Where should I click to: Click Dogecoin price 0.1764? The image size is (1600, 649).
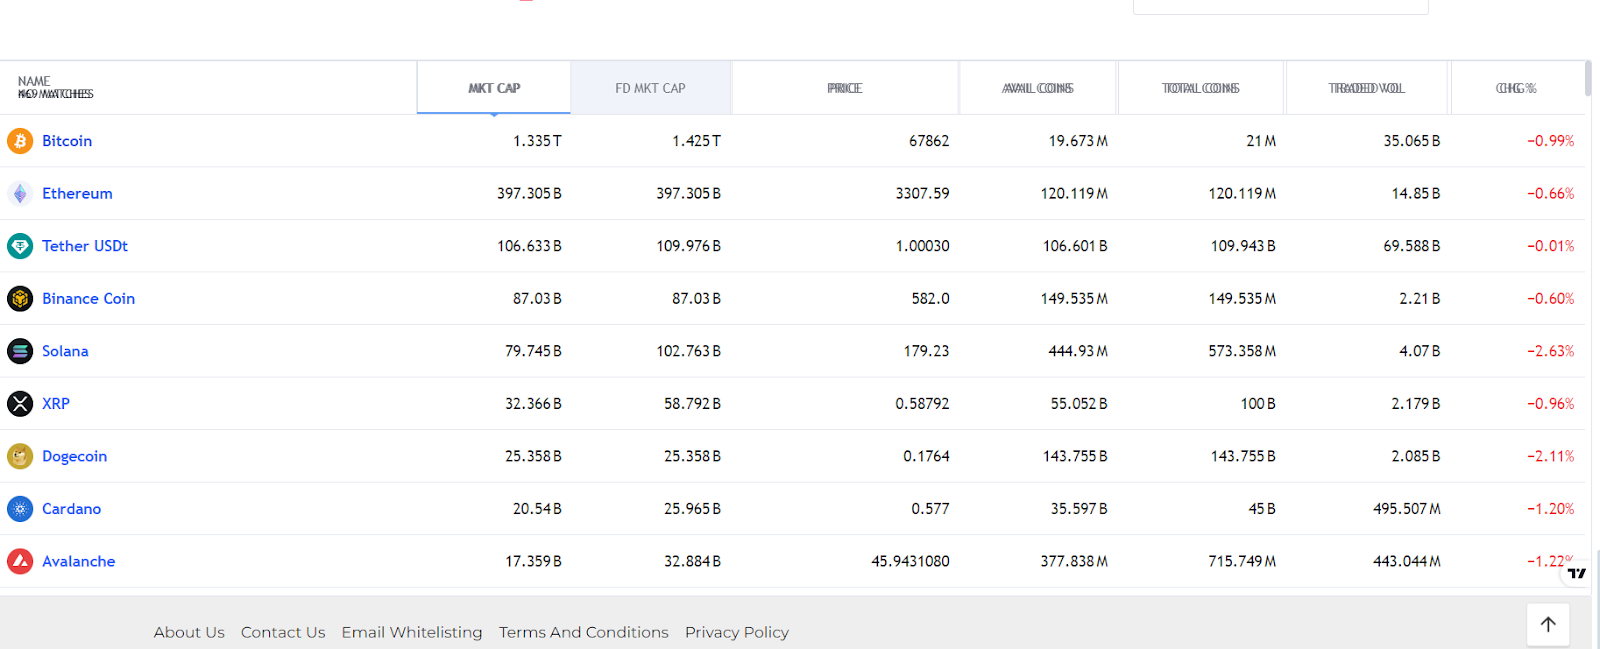click(926, 456)
